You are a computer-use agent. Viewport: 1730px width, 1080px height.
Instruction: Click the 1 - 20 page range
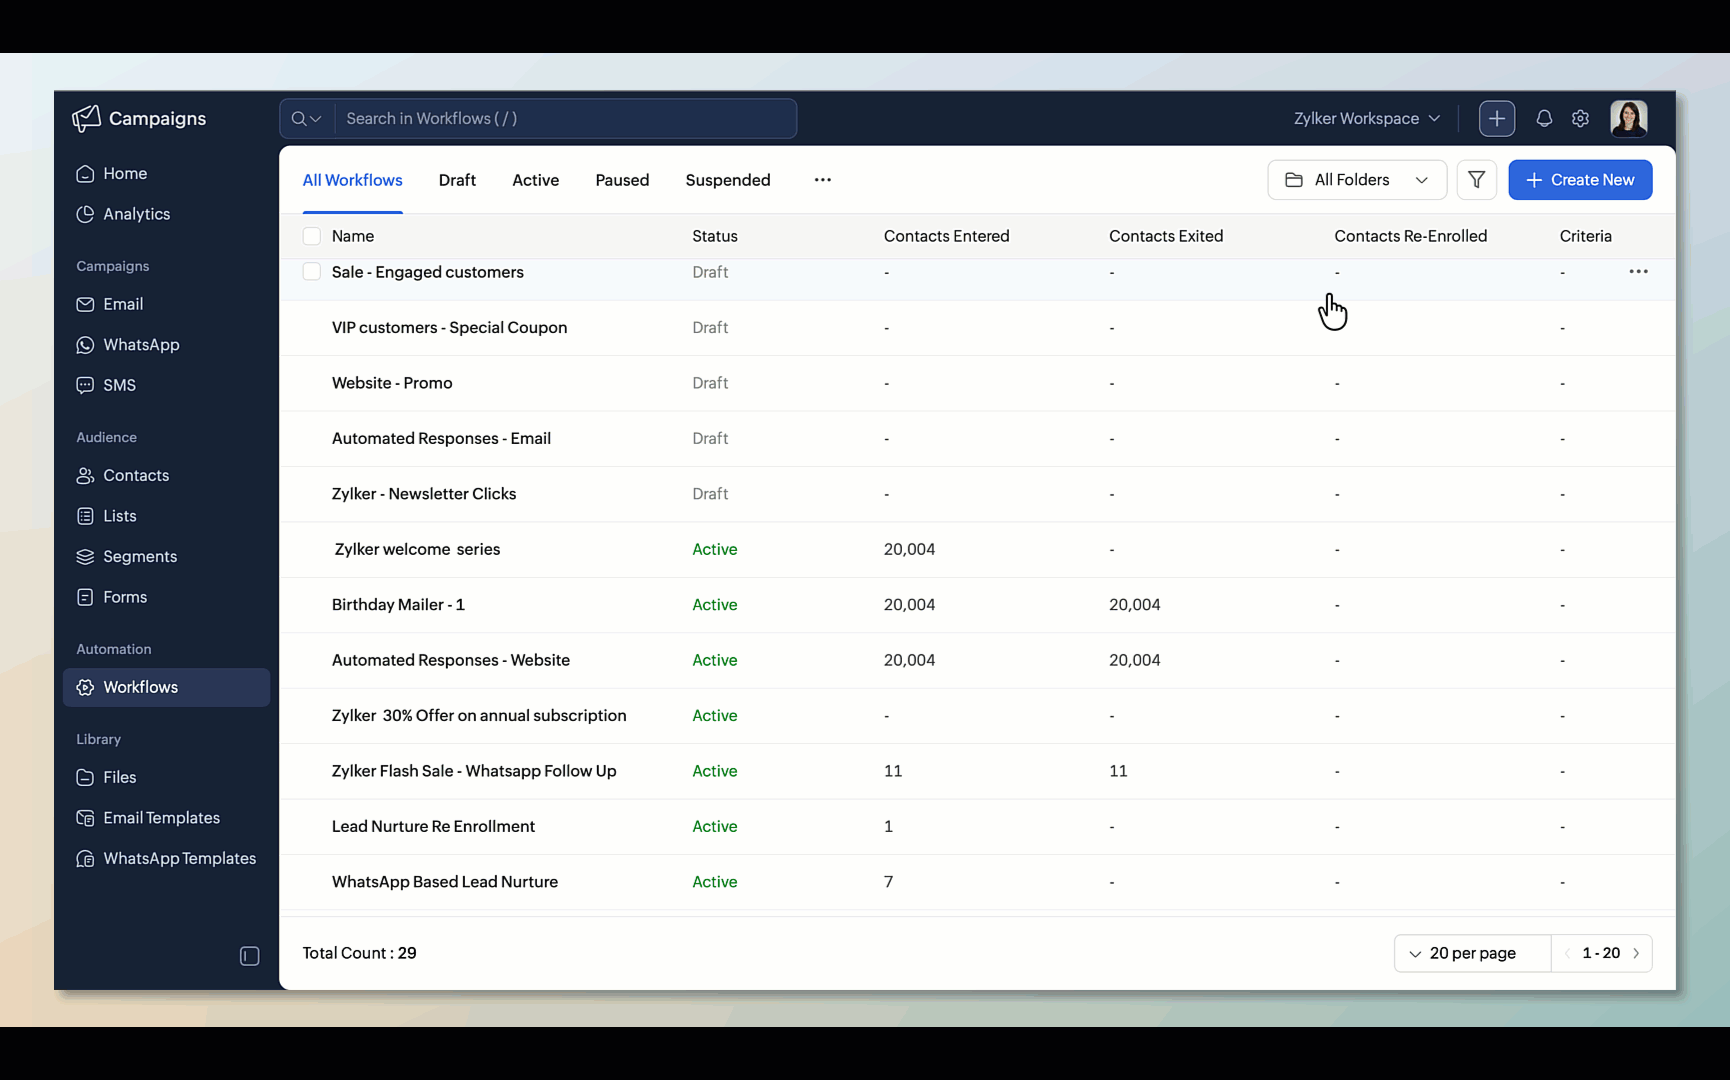pyautogui.click(x=1601, y=953)
